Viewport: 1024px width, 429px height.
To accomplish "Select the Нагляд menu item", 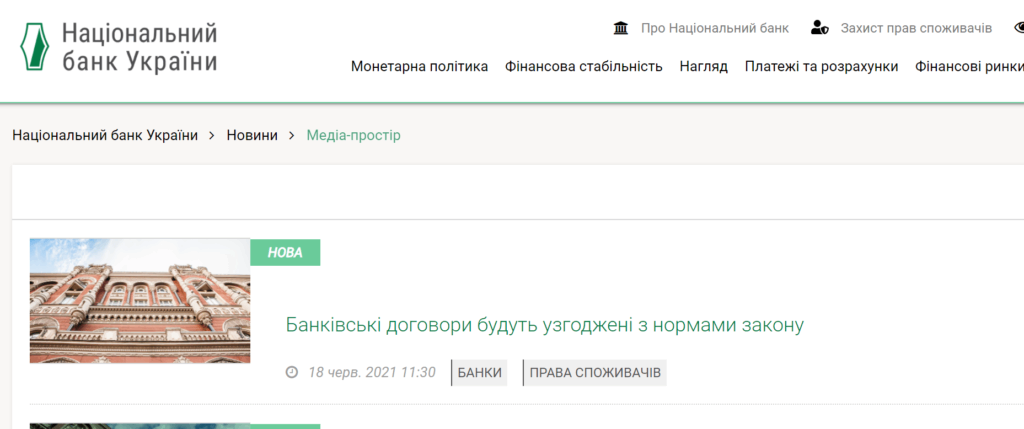I will [703, 67].
